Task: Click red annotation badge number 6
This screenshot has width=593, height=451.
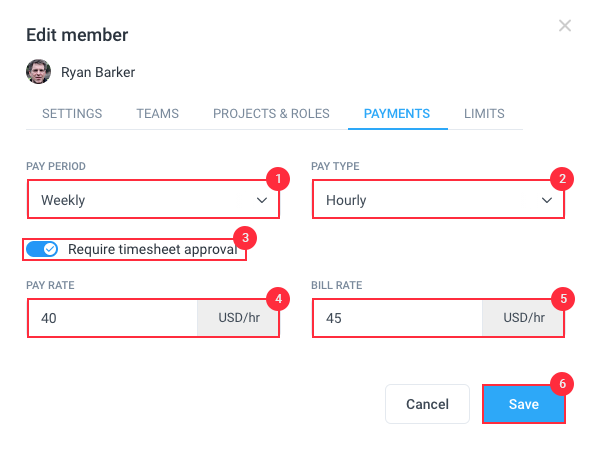Action: [x=562, y=384]
